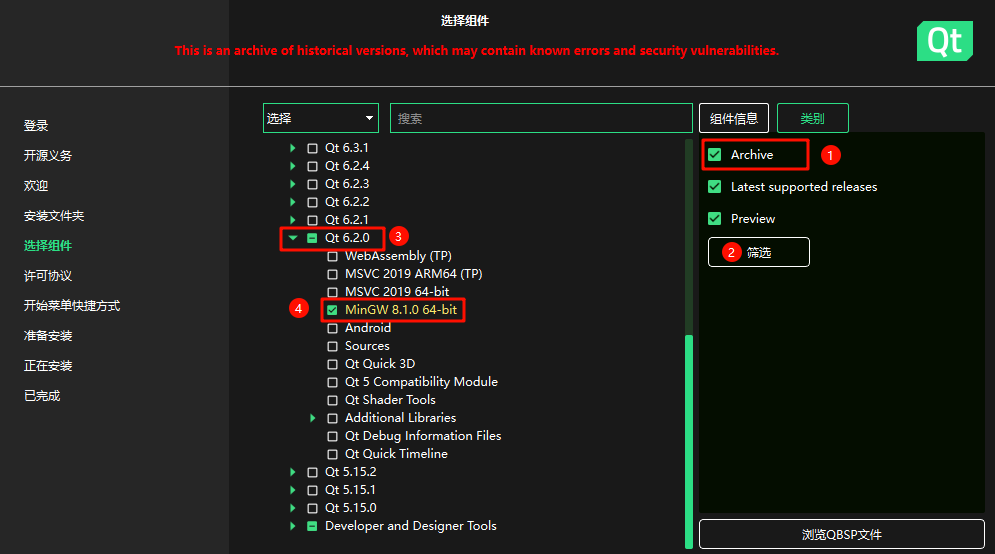Click the 浏览QBSP文件 button

point(841,534)
